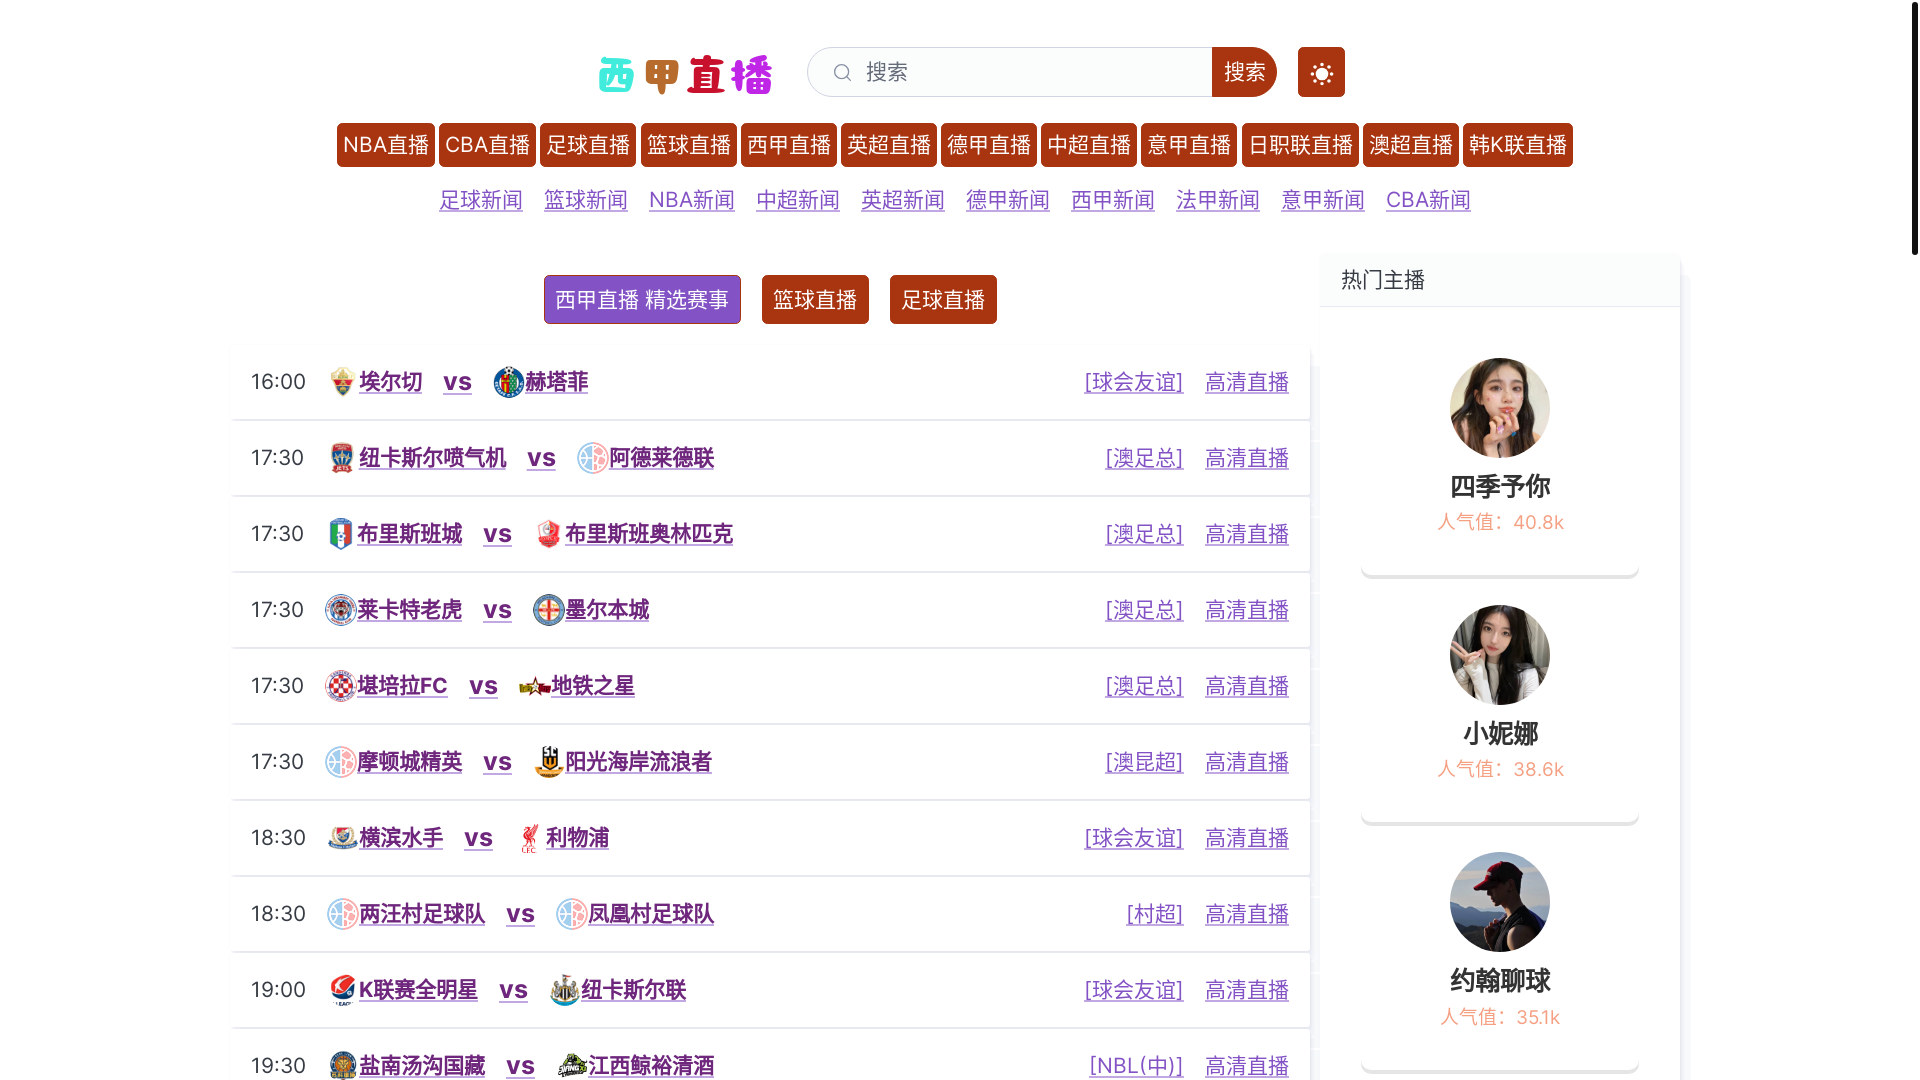Click the 搜索 search button

pos(1244,72)
